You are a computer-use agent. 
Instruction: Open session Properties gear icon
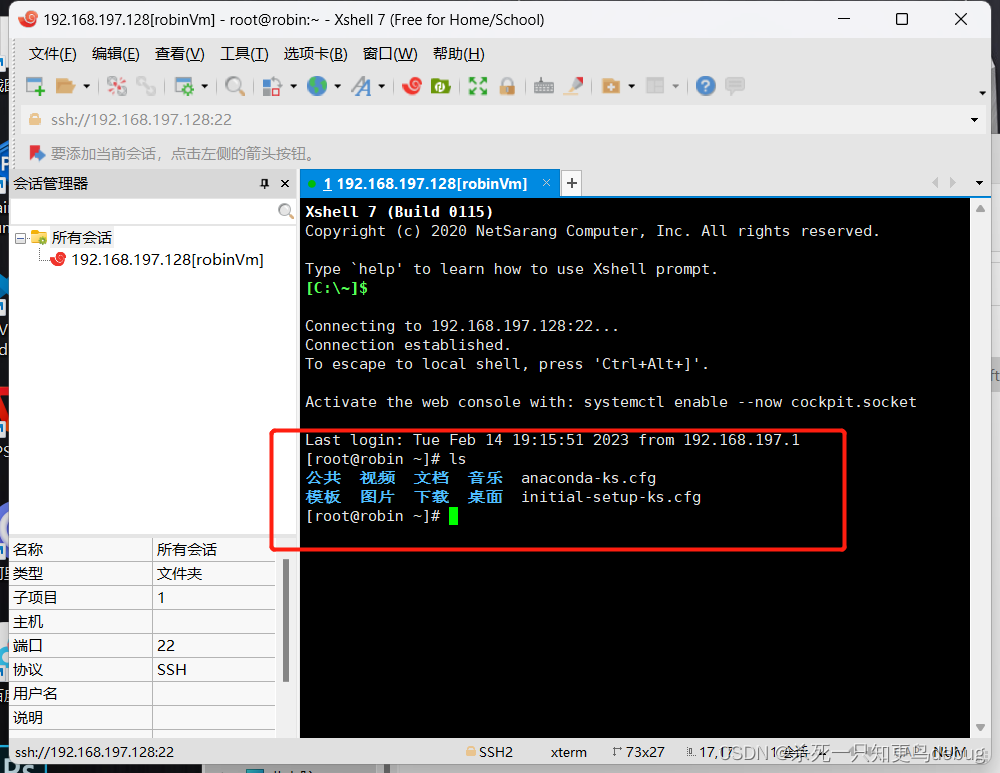184,86
